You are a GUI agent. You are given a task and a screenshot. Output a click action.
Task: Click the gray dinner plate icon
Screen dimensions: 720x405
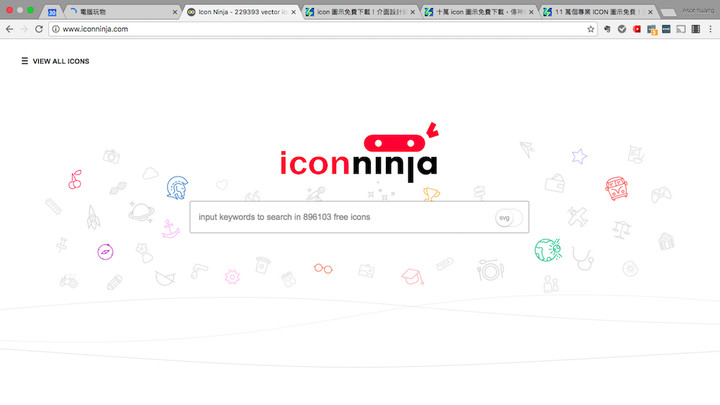coord(490,270)
